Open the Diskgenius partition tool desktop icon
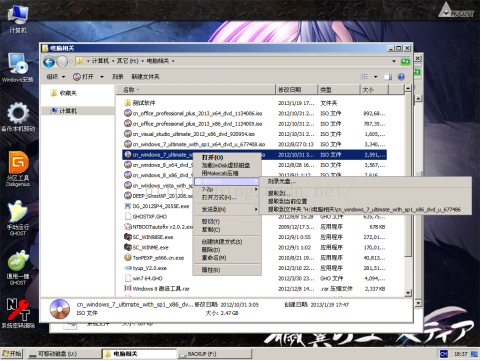The image size is (481, 361). 18,168
